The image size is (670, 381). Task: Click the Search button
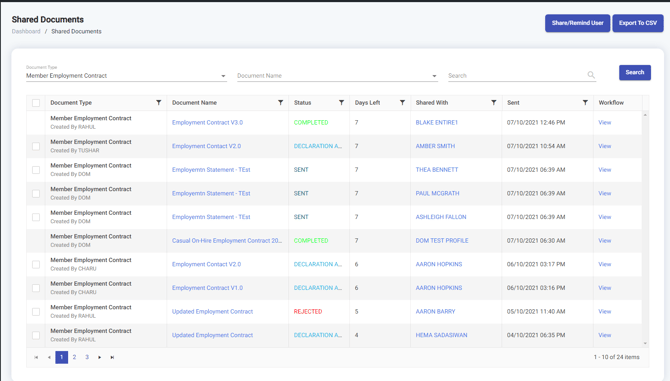pos(635,73)
